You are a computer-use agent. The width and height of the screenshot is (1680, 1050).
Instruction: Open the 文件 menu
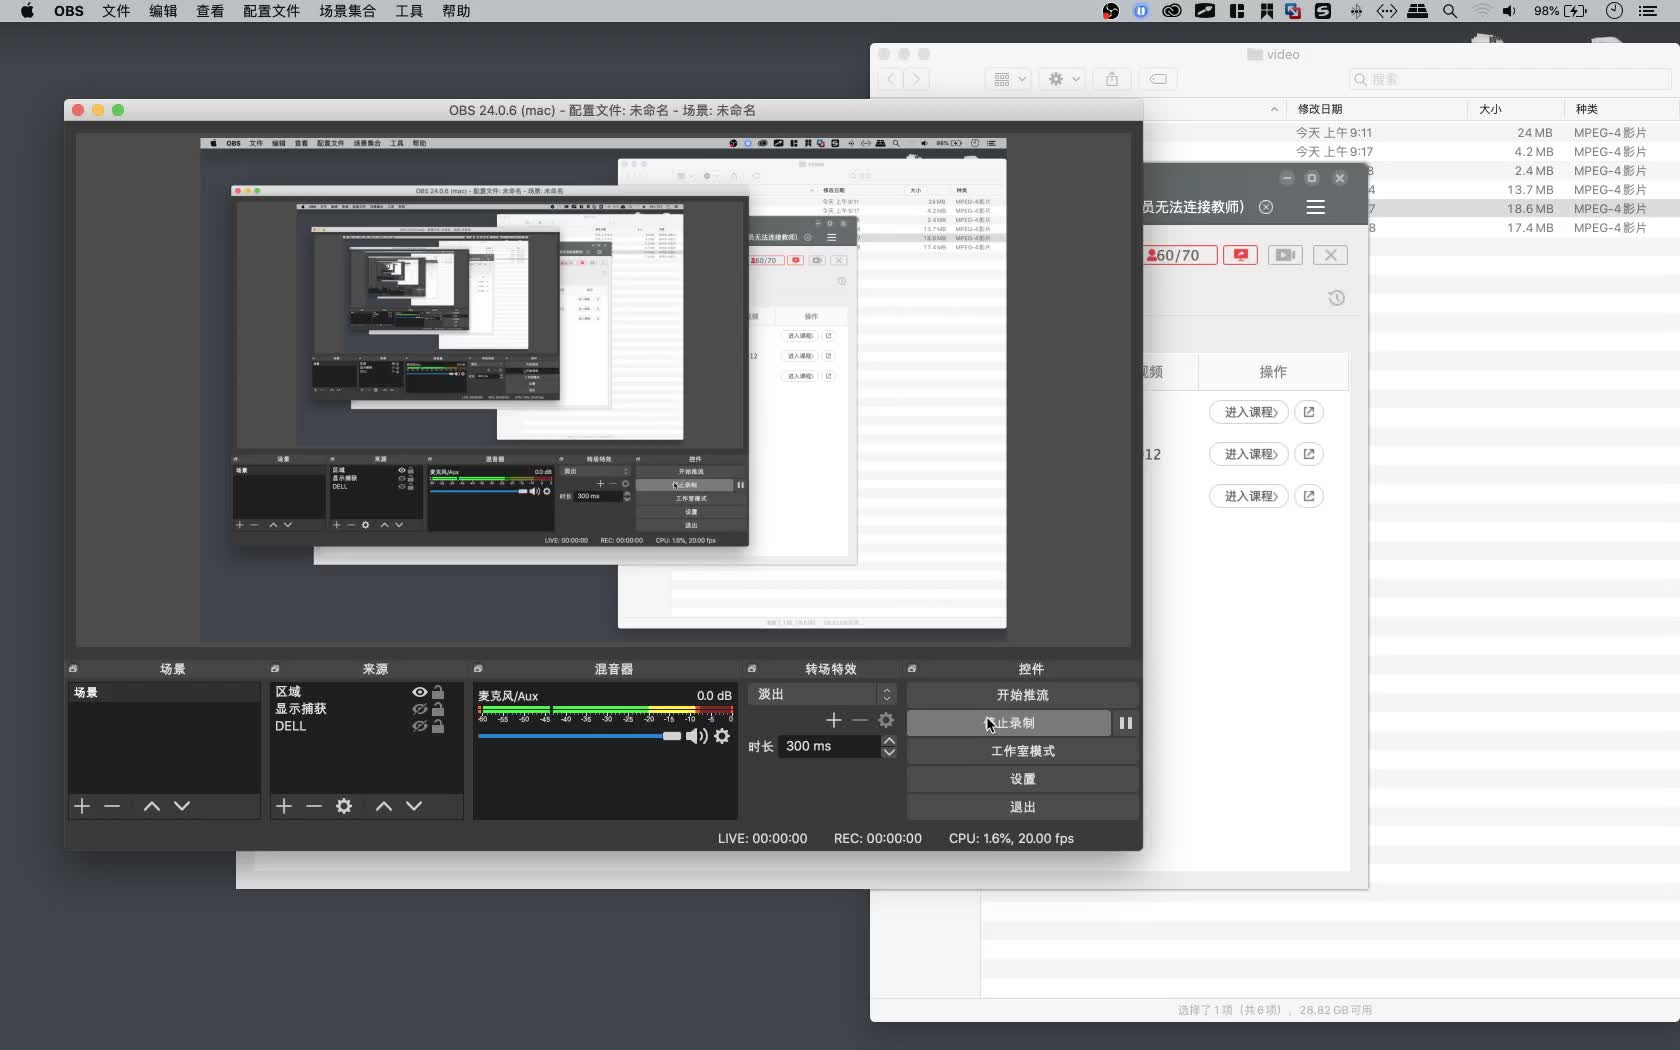pyautogui.click(x=116, y=11)
